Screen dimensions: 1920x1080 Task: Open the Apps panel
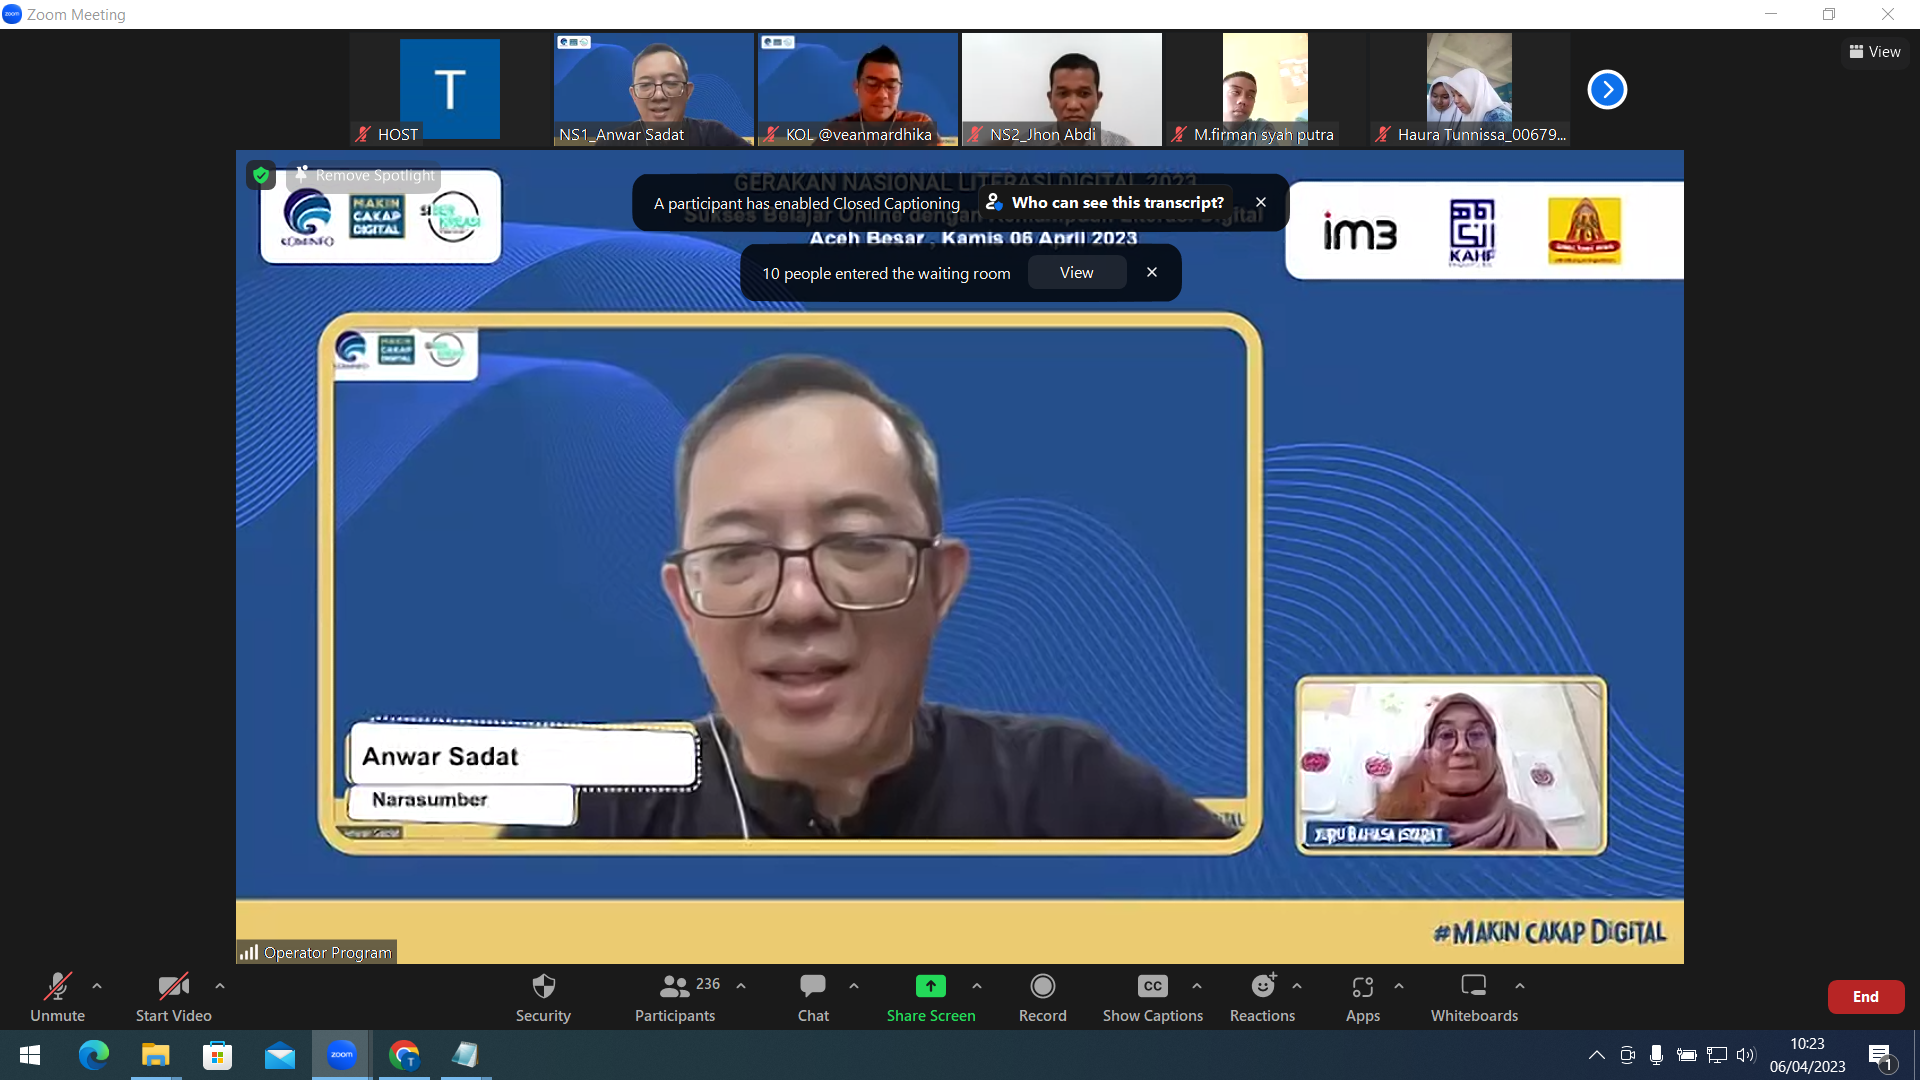click(1363, 997)
